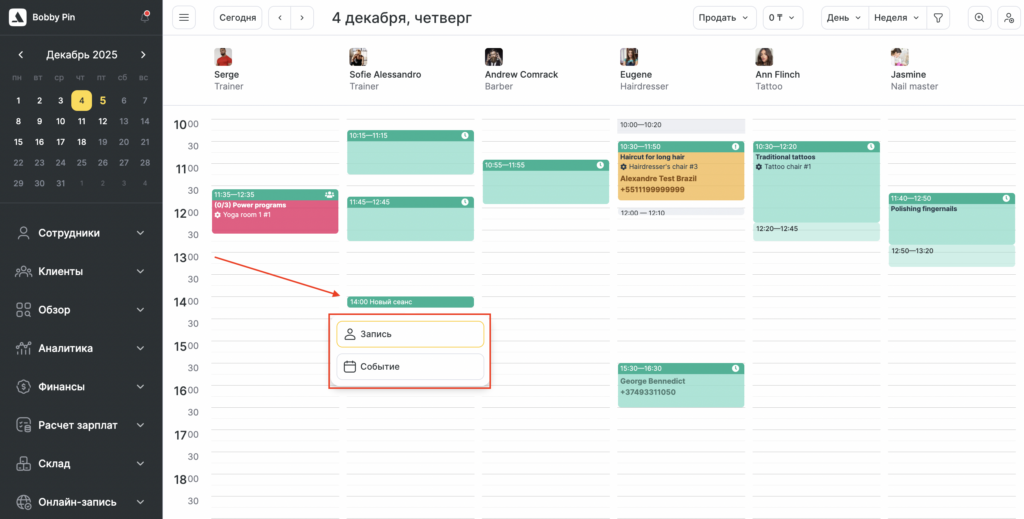Expand the Финансы sidebar section
1024x519 pixels.
tap(80, 387)
